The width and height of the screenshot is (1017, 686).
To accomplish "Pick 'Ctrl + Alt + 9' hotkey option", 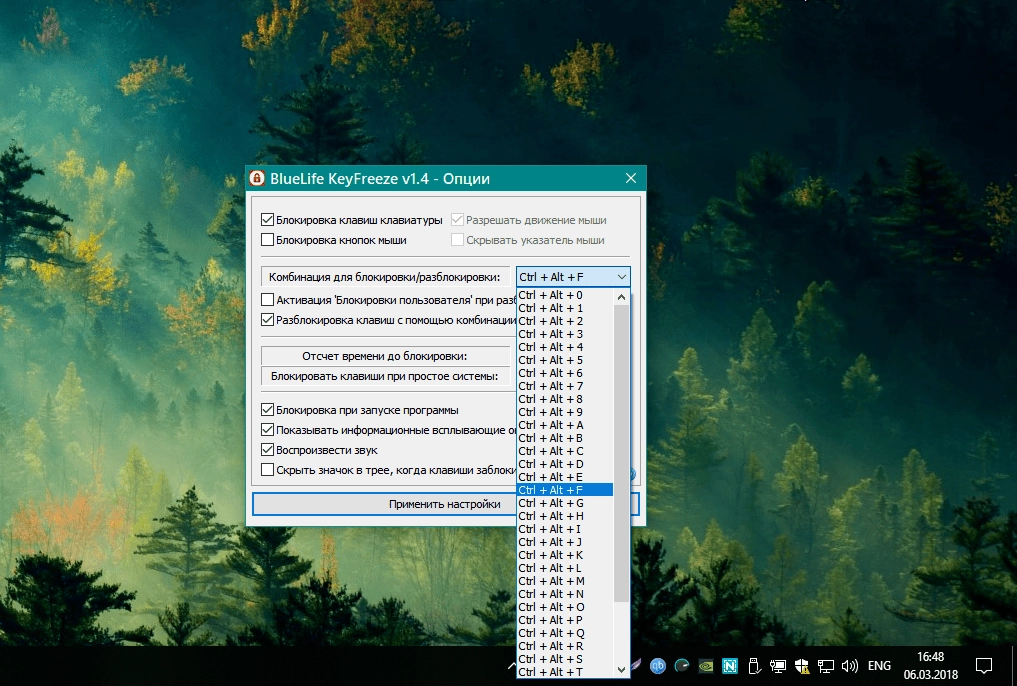I will click(x=565, y=412).
